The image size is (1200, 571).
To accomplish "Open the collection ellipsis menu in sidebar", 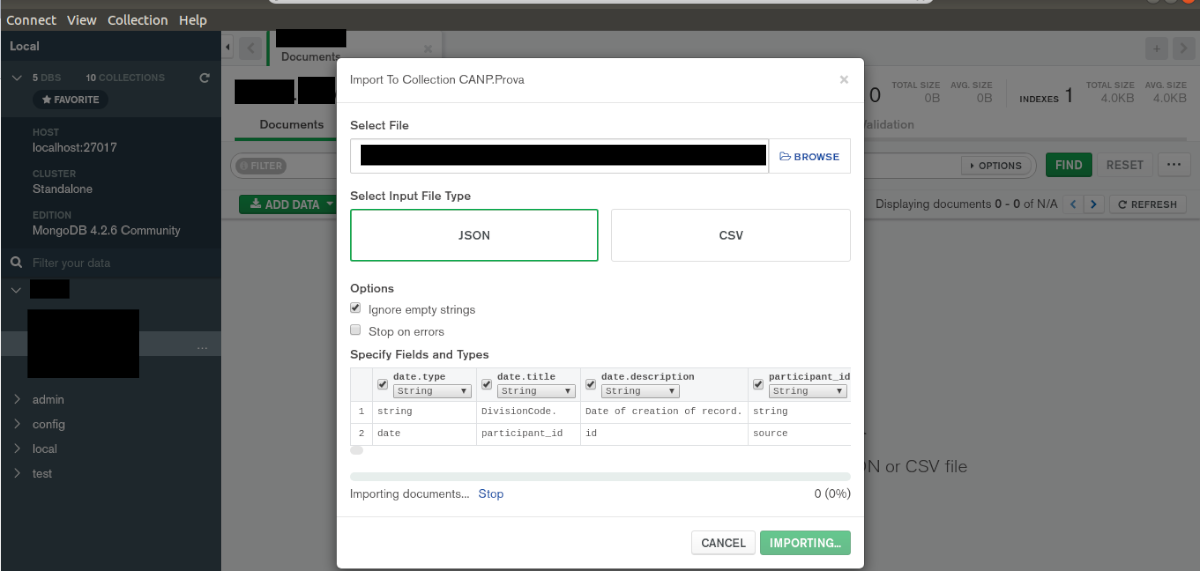I will [x=202, y=347].
